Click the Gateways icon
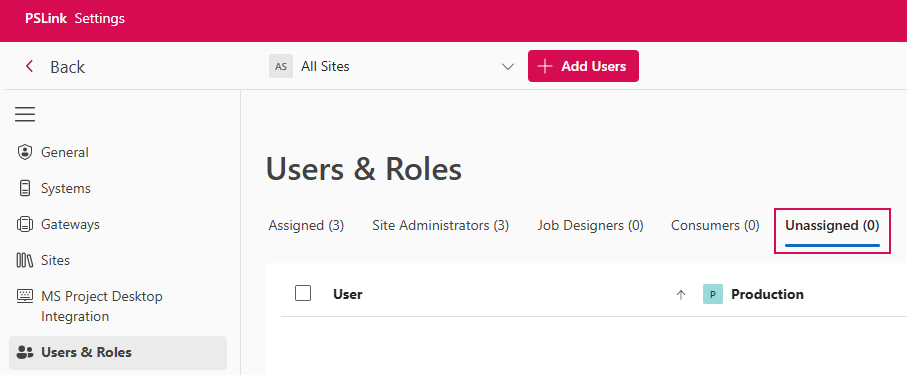The image size is (907, 375). 24,224
